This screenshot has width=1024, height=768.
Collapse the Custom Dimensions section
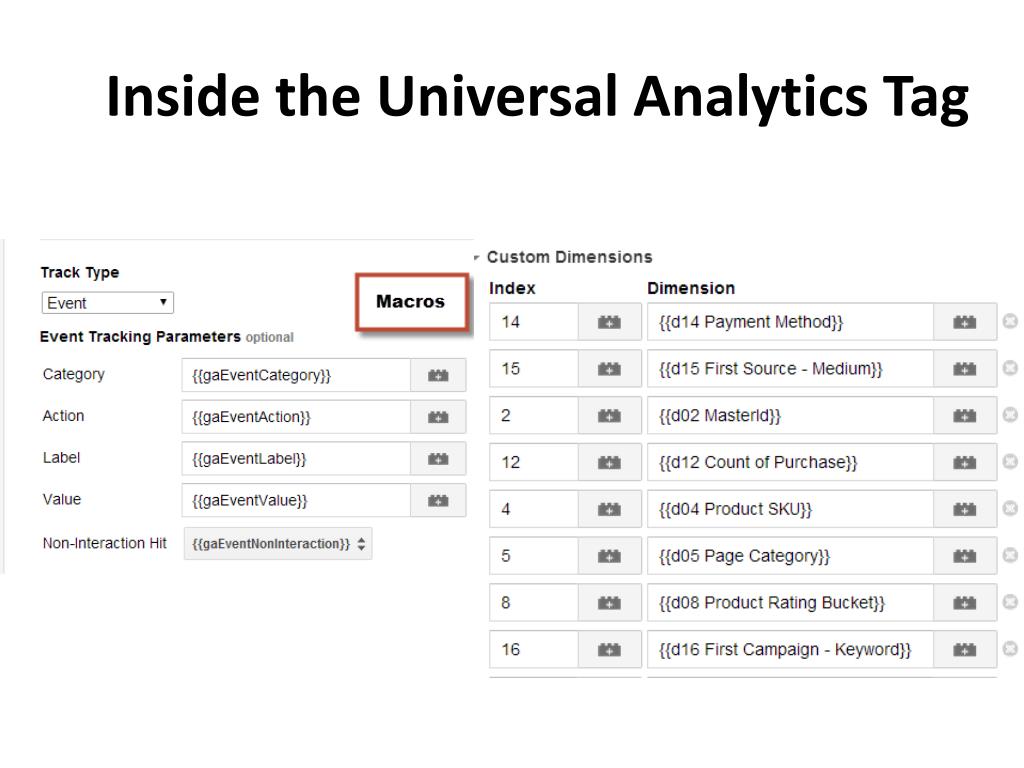(477, 257)
